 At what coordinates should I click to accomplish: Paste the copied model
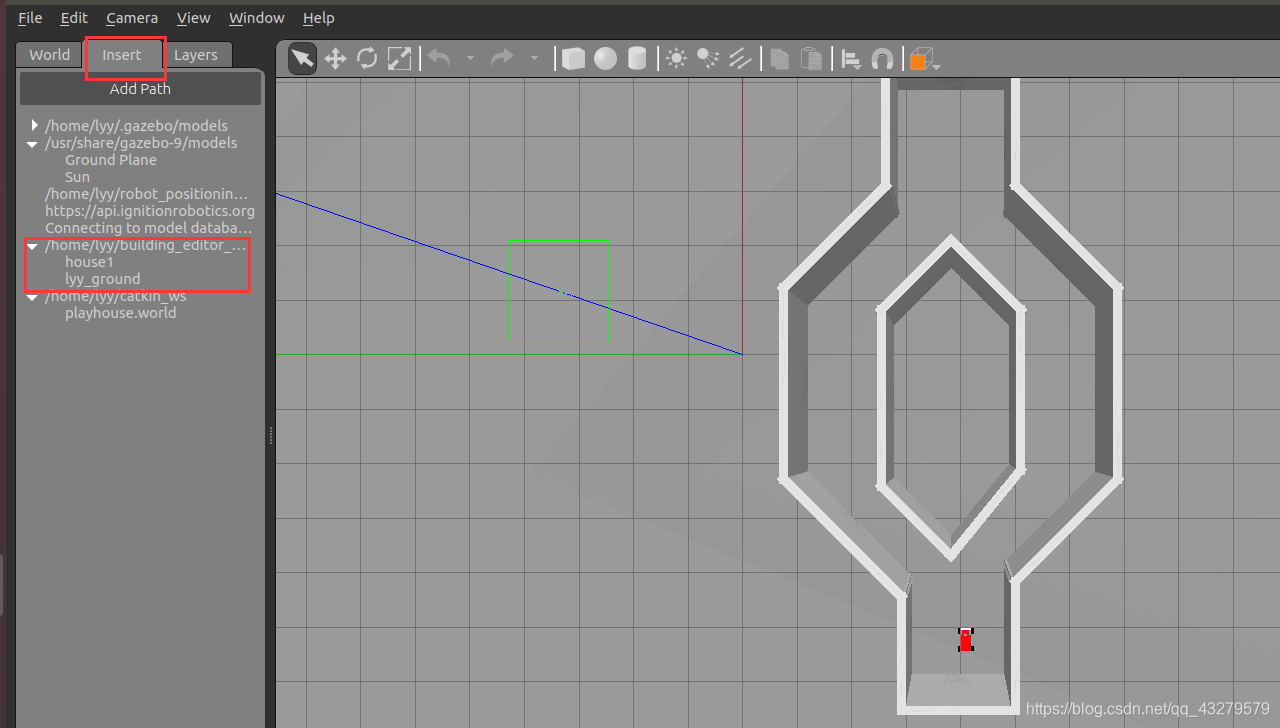(812, 59)
